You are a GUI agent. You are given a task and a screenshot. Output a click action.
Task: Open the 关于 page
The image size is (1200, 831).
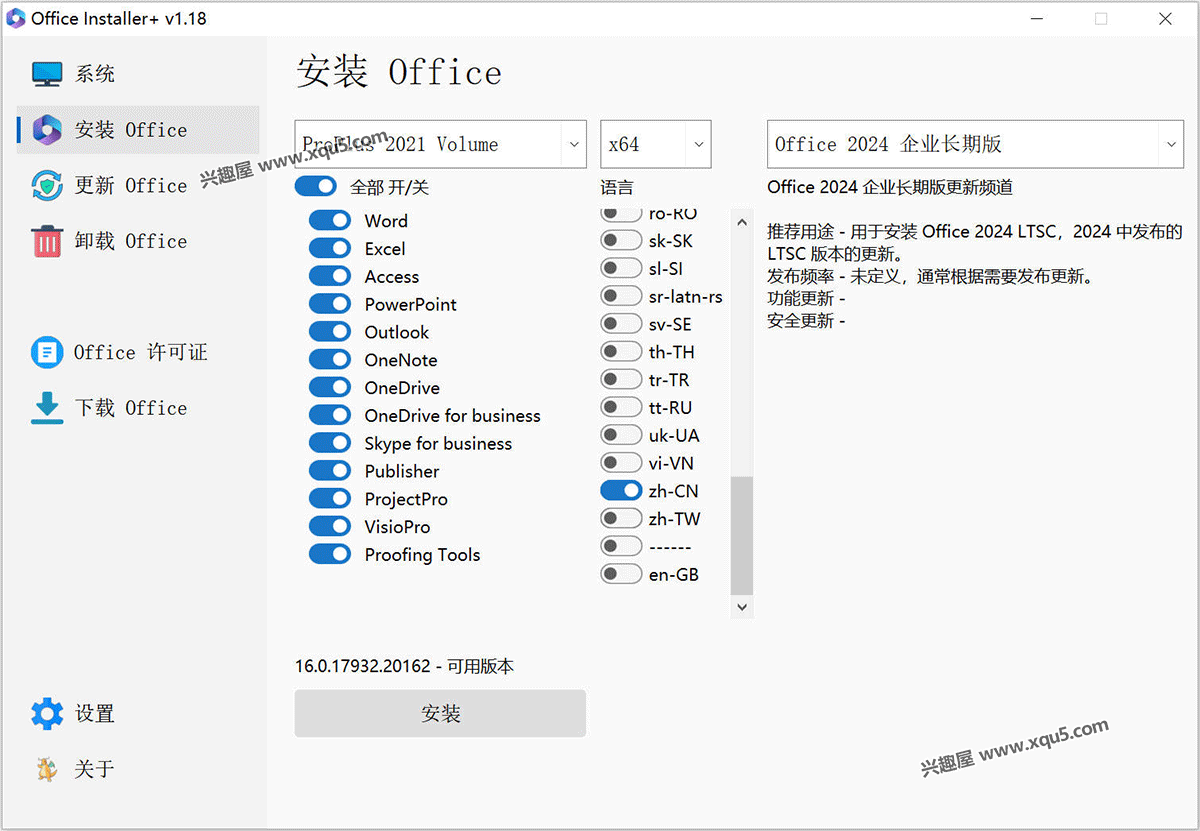138,769
